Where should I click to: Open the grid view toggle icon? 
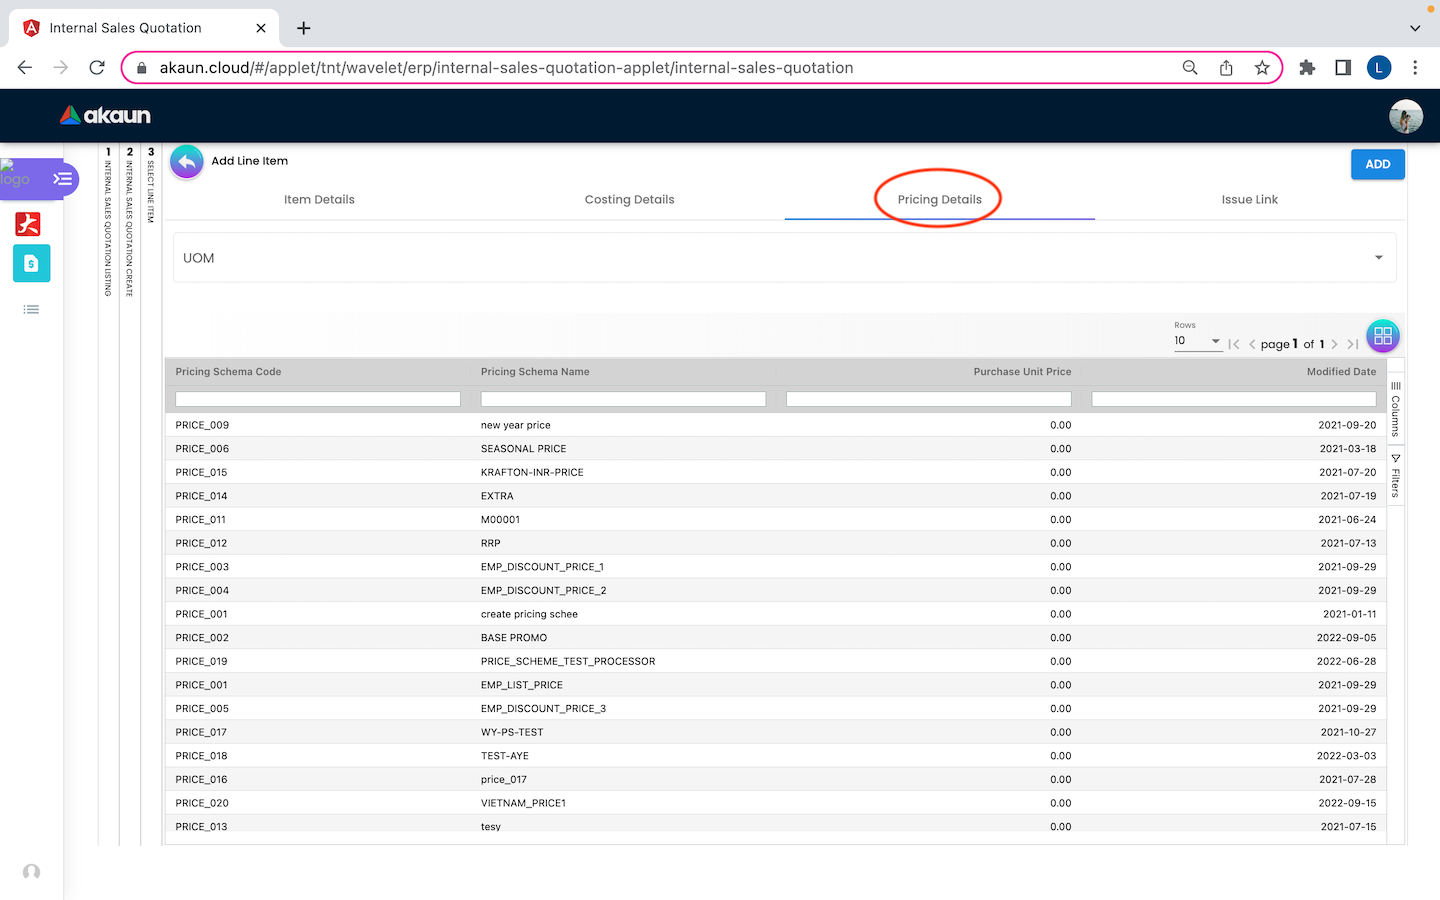pos(1382,336)
